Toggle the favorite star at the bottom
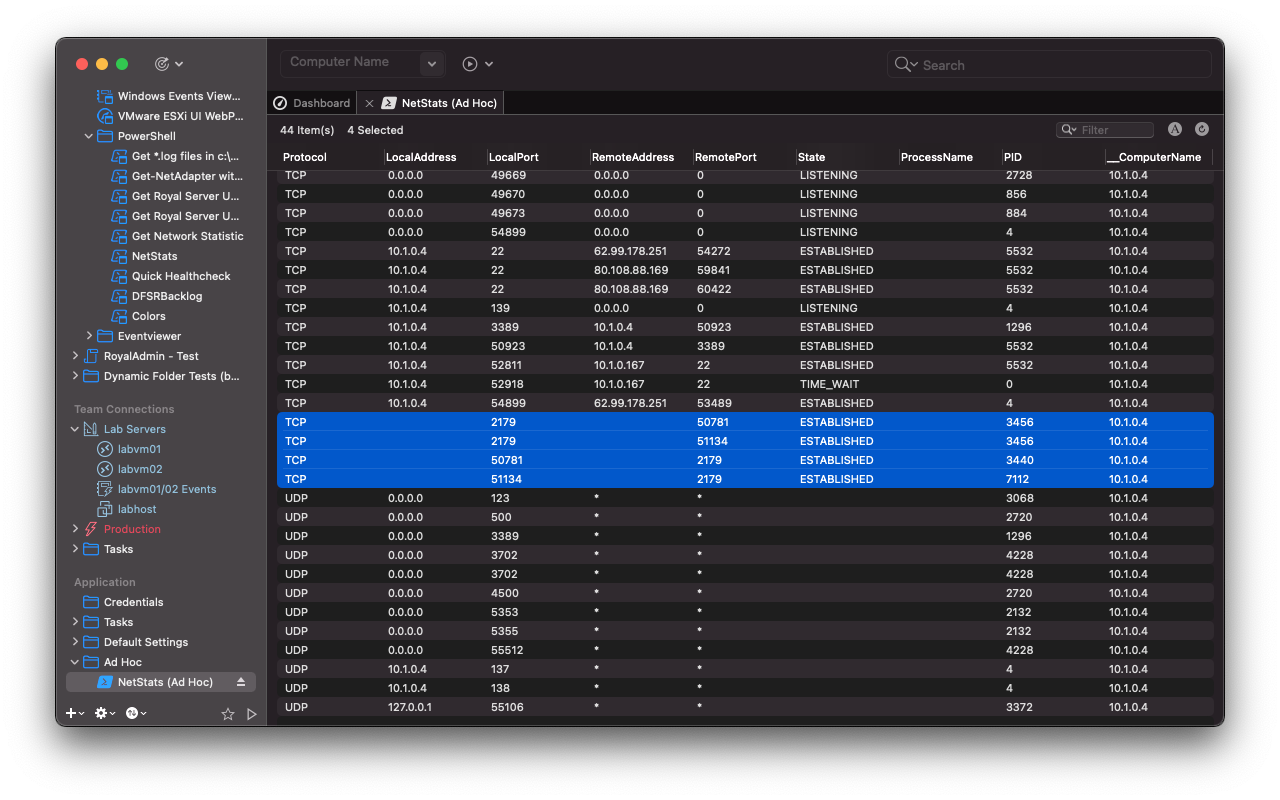The image size is (1280, 800). click(228, 714)
